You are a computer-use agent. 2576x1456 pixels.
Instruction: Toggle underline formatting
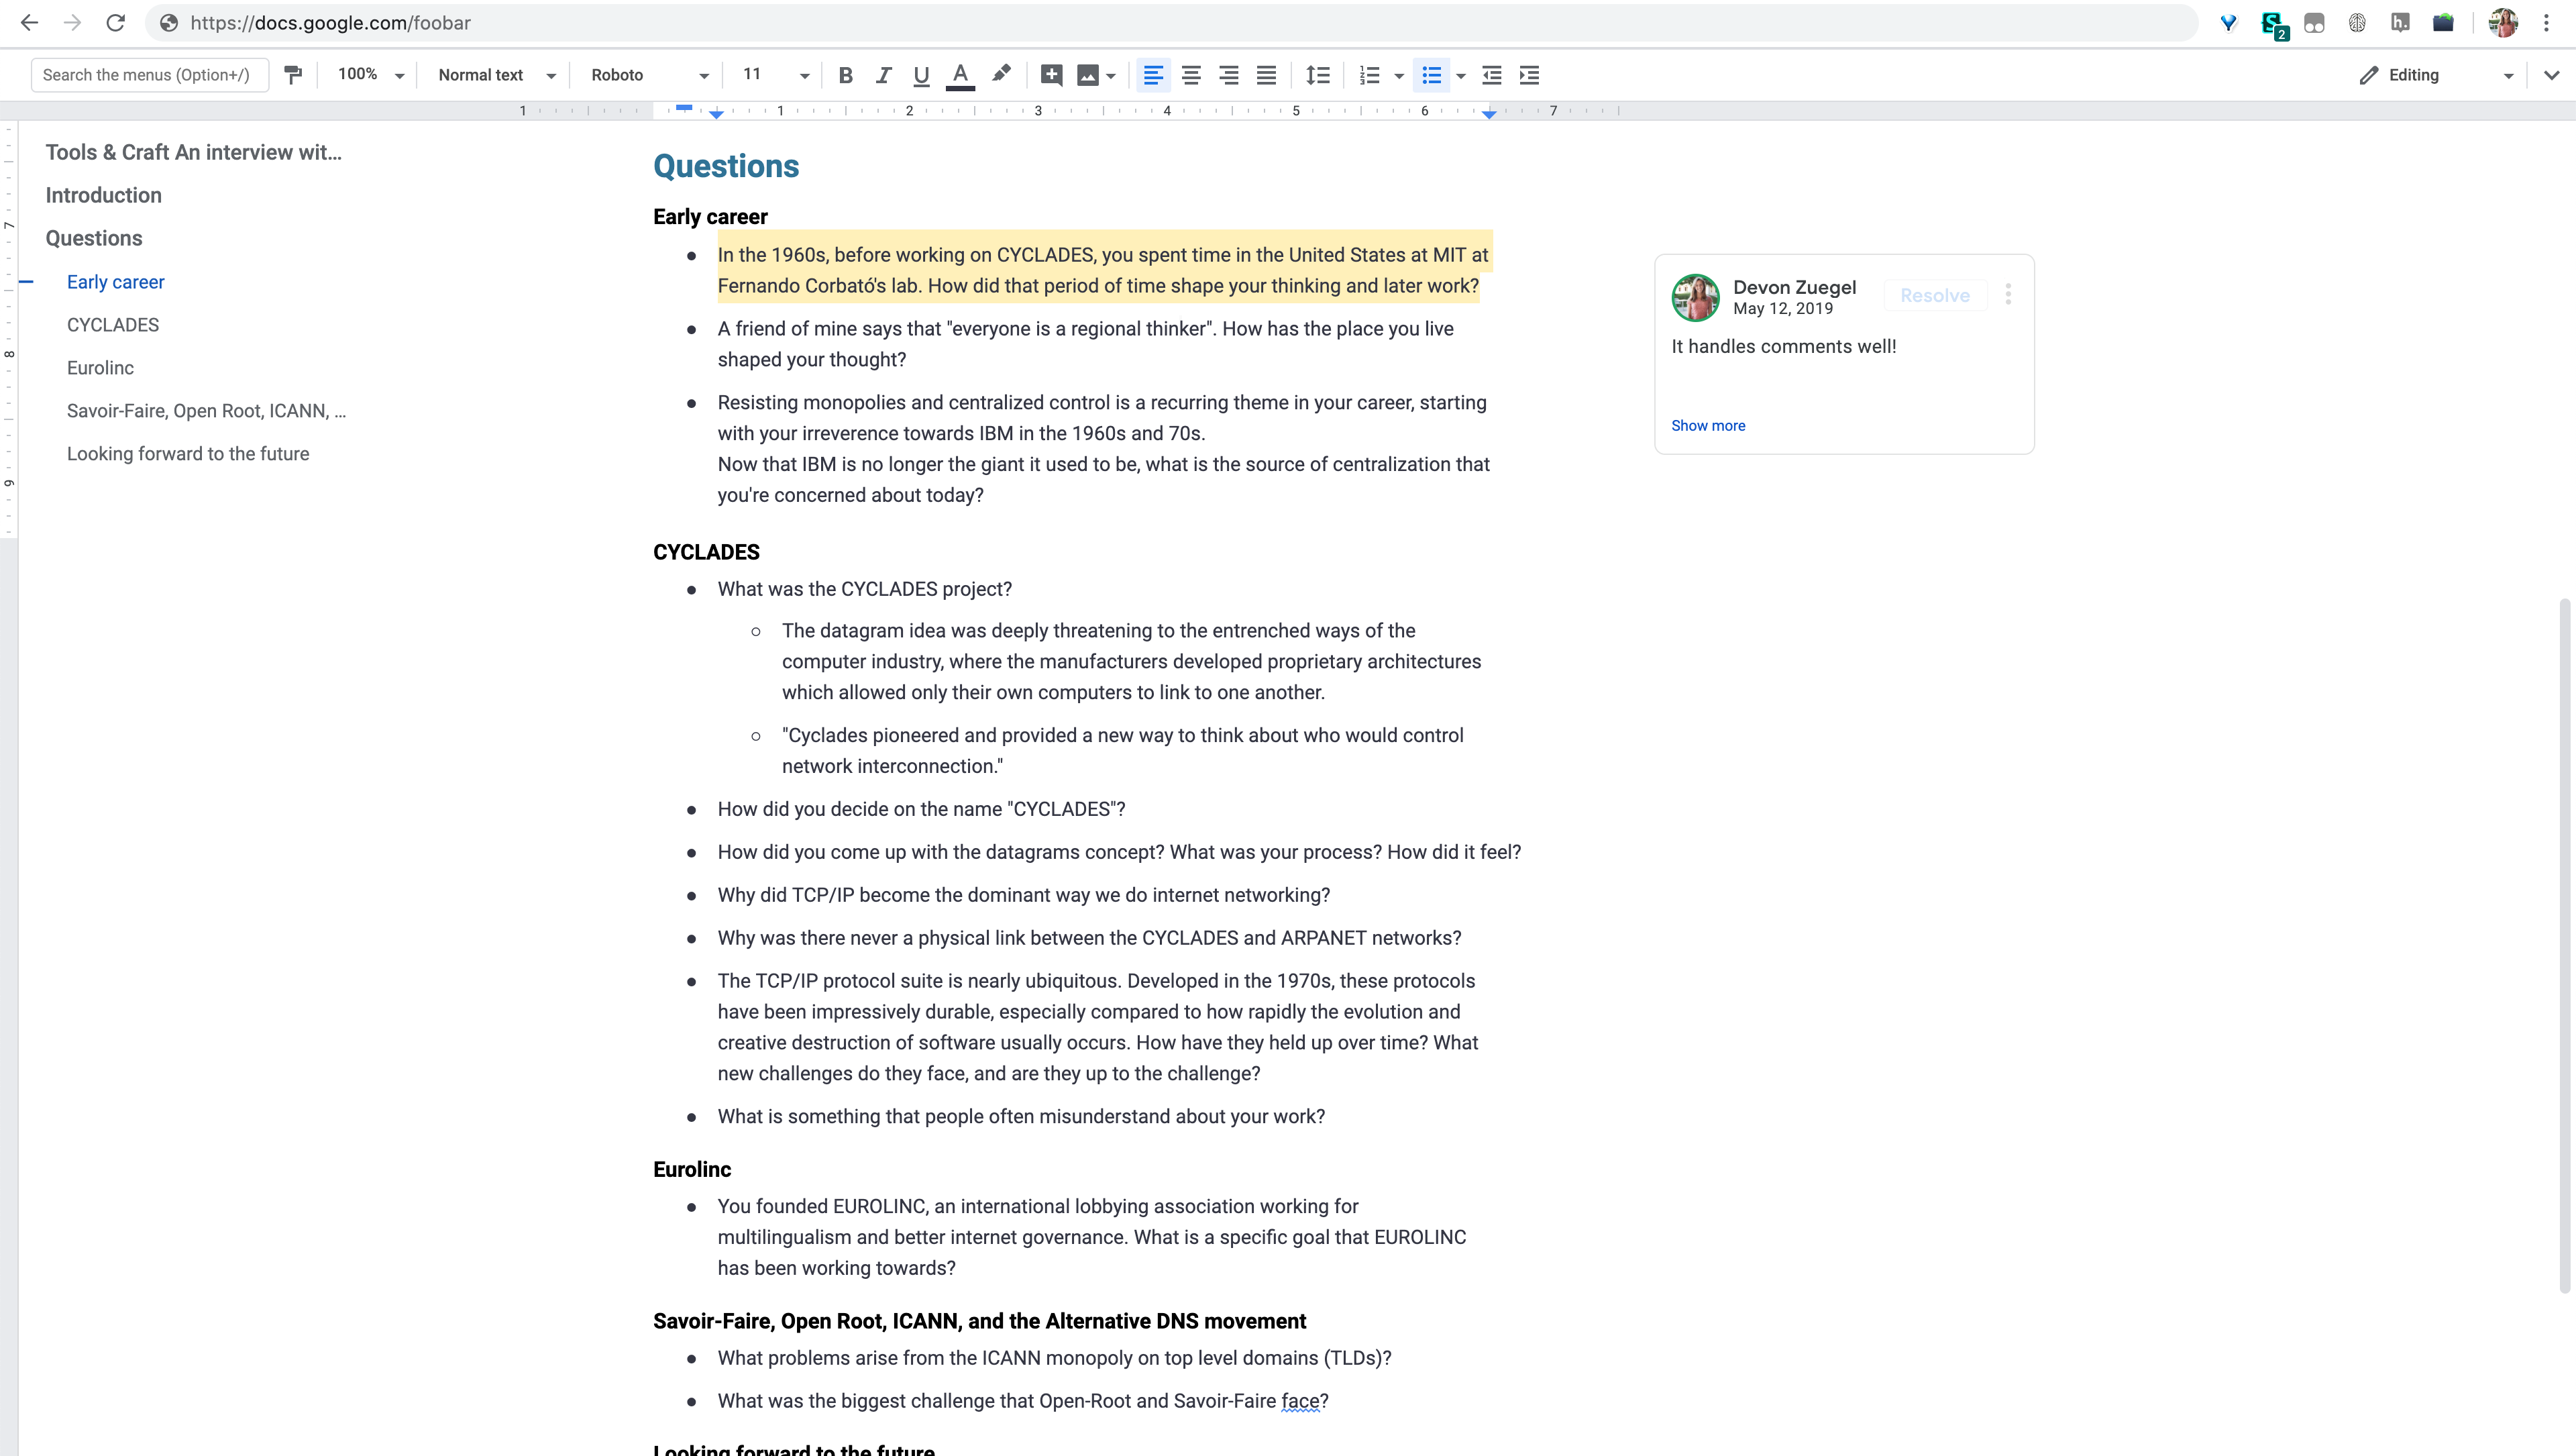[x=921, y=75]
